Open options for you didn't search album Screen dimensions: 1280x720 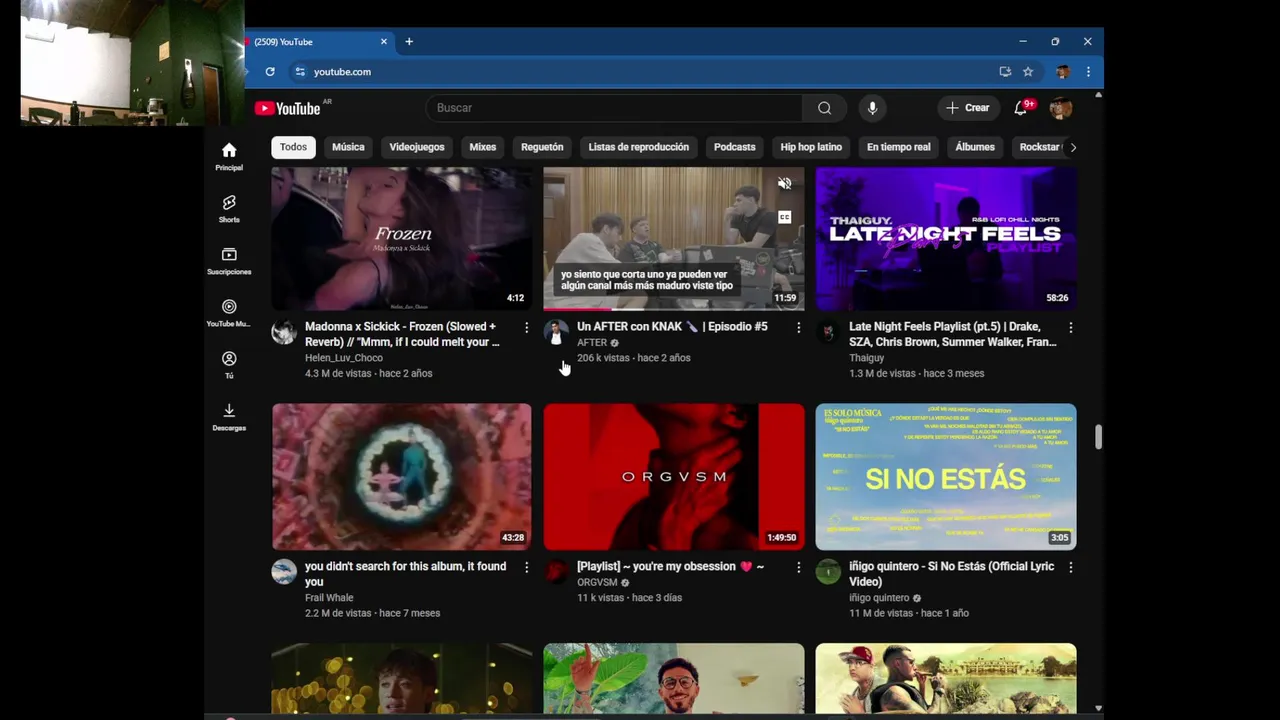[x=526, y=567]
